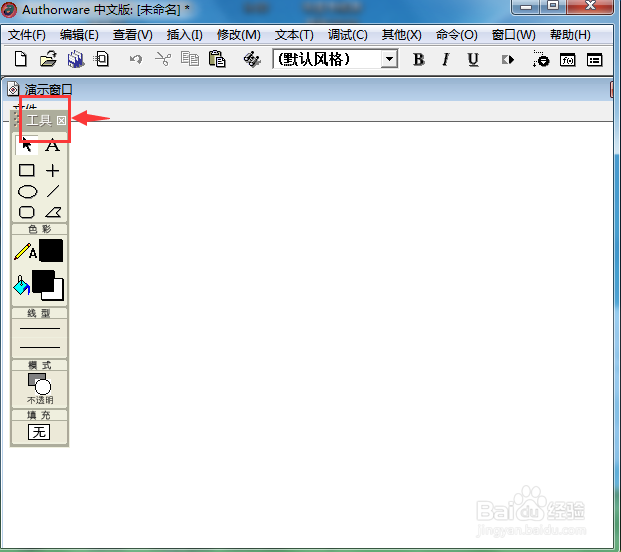Select the diagonal line tool
The width and height of the screenshot is (621, 552).
tap(53, 191)
